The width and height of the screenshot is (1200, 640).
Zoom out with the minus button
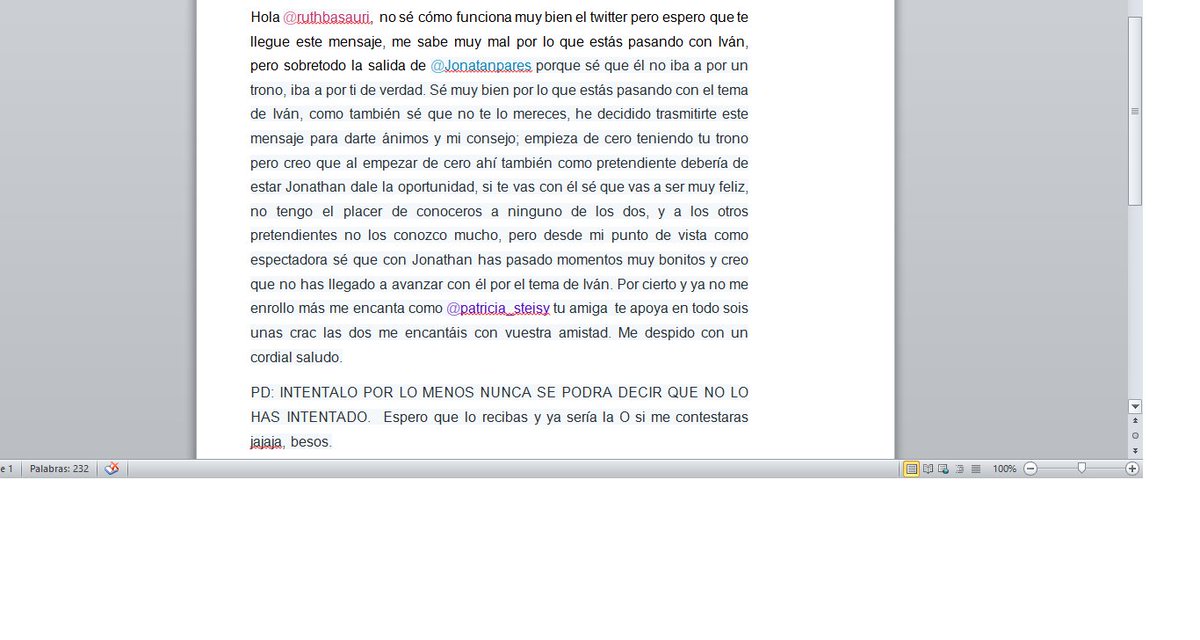click(1031, 468)
